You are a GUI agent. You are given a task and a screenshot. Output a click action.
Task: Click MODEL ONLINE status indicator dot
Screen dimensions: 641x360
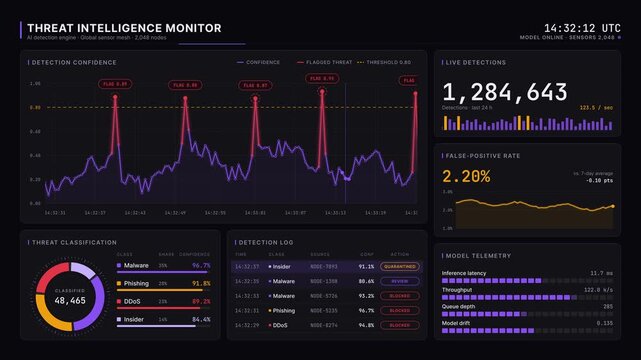coord(619,38)
